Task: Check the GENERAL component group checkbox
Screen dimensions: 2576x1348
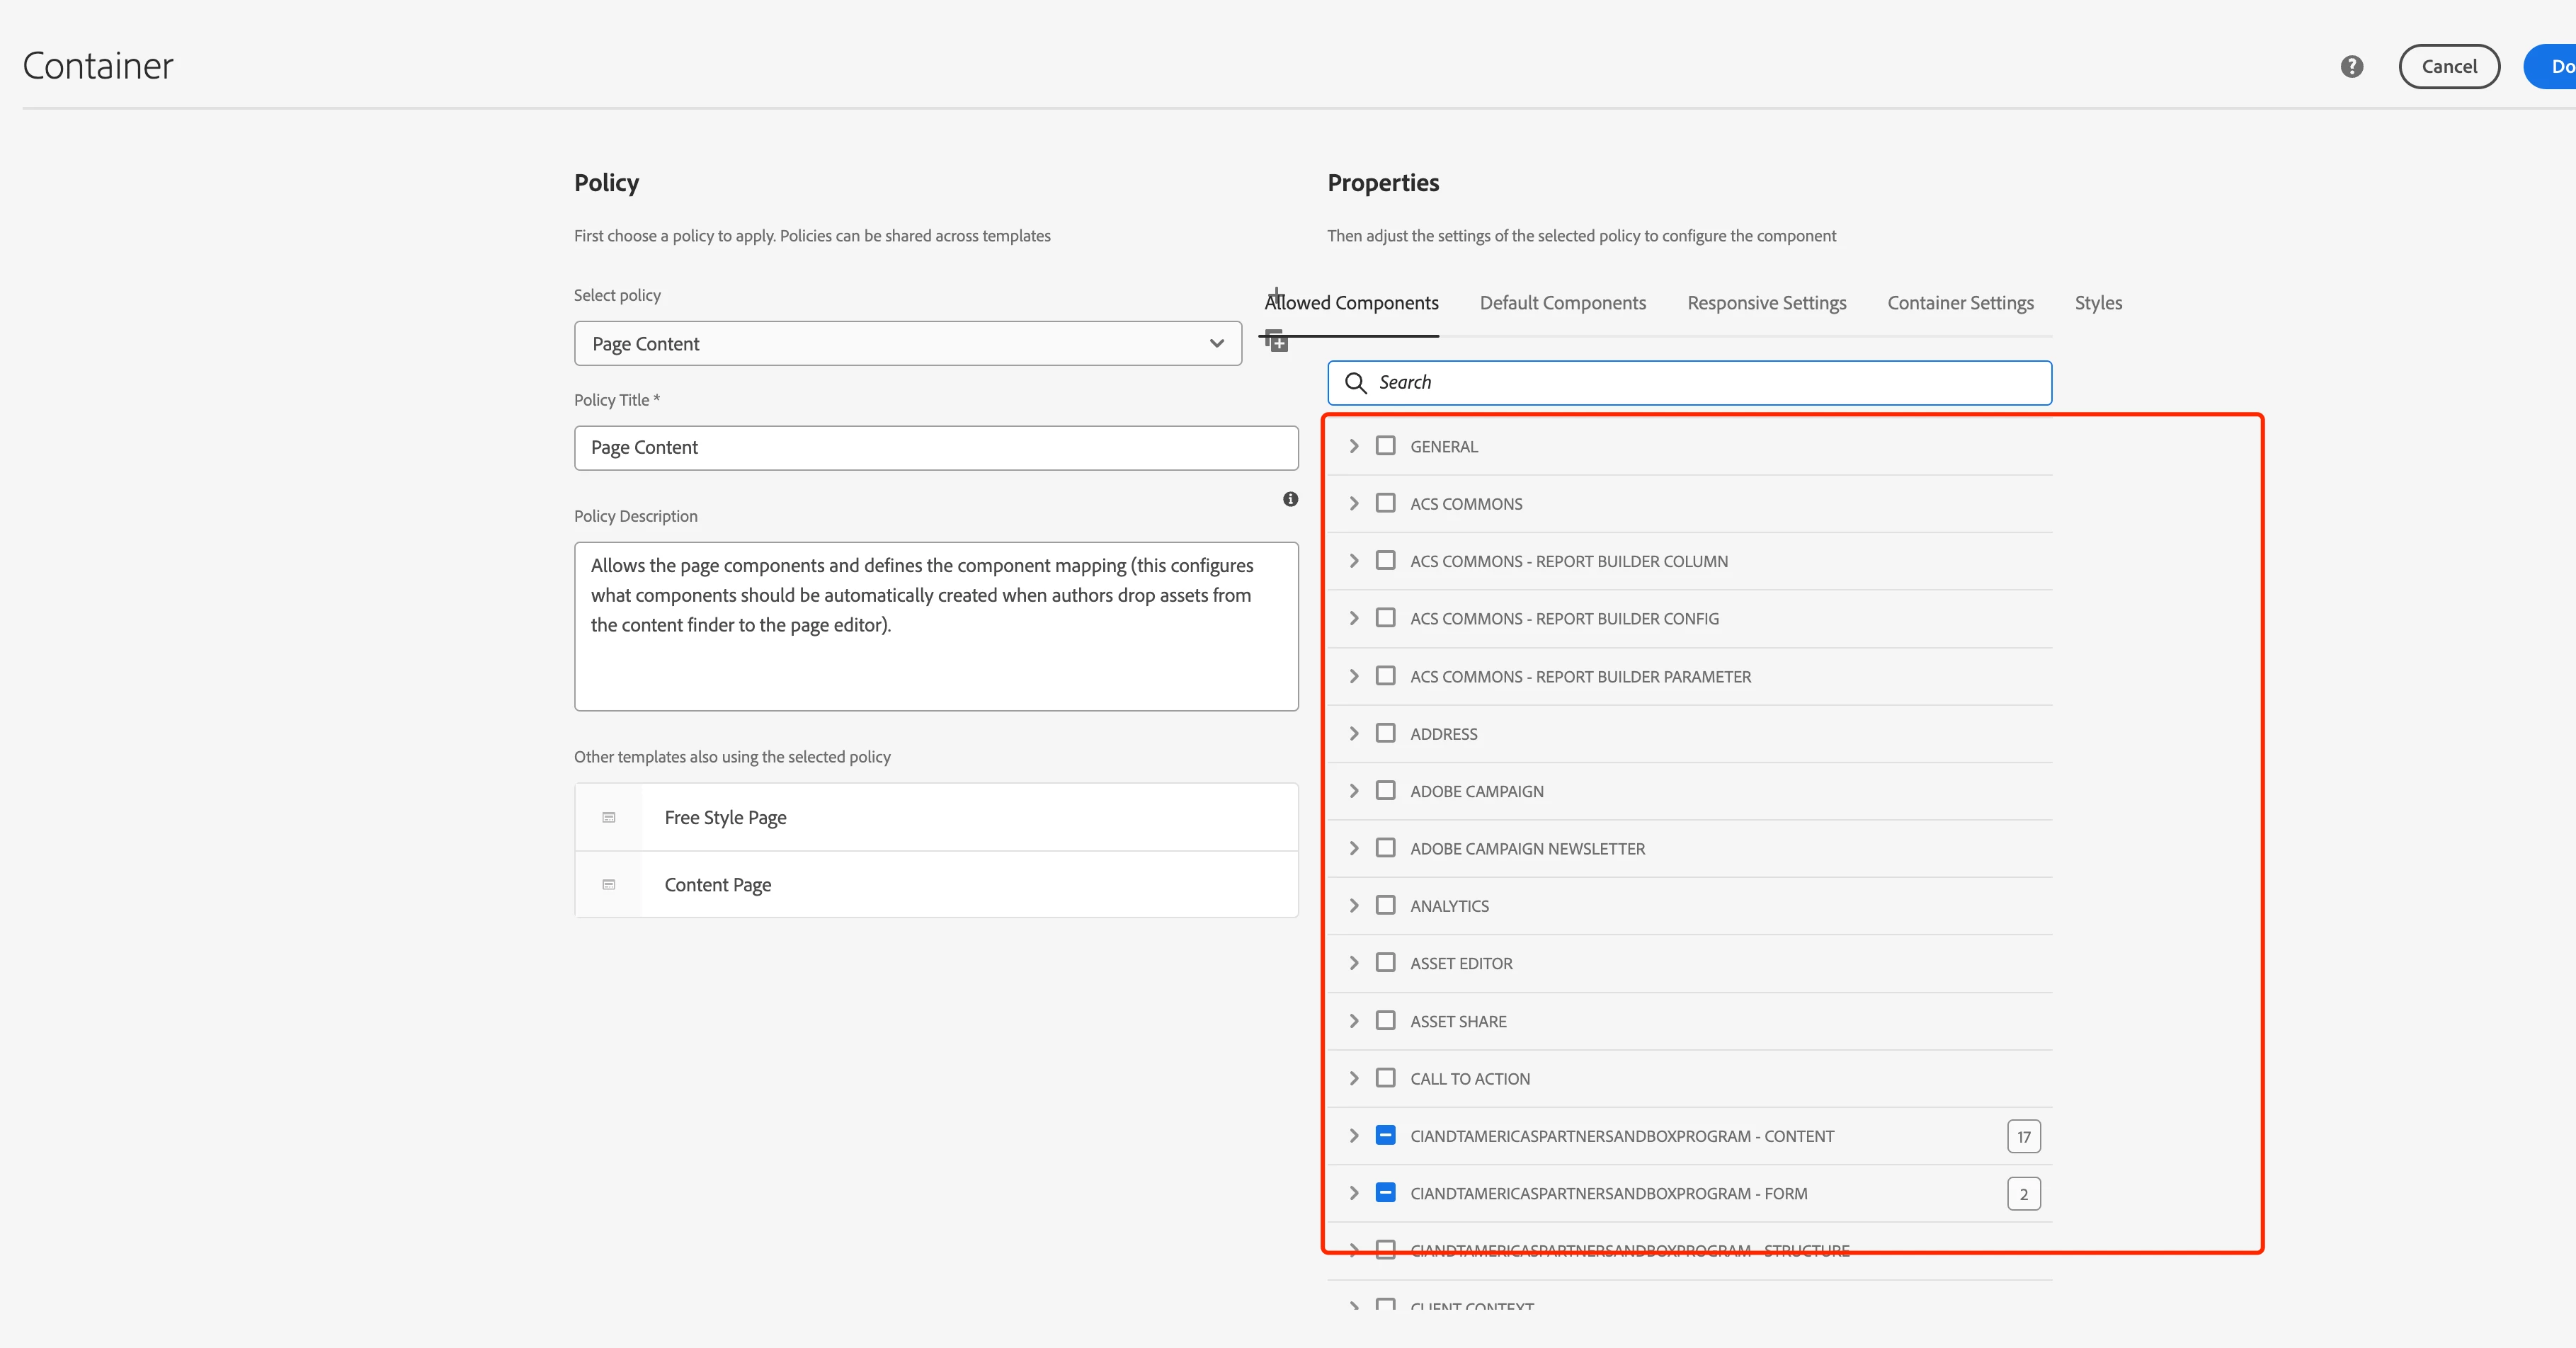Action: point(1385,446)
